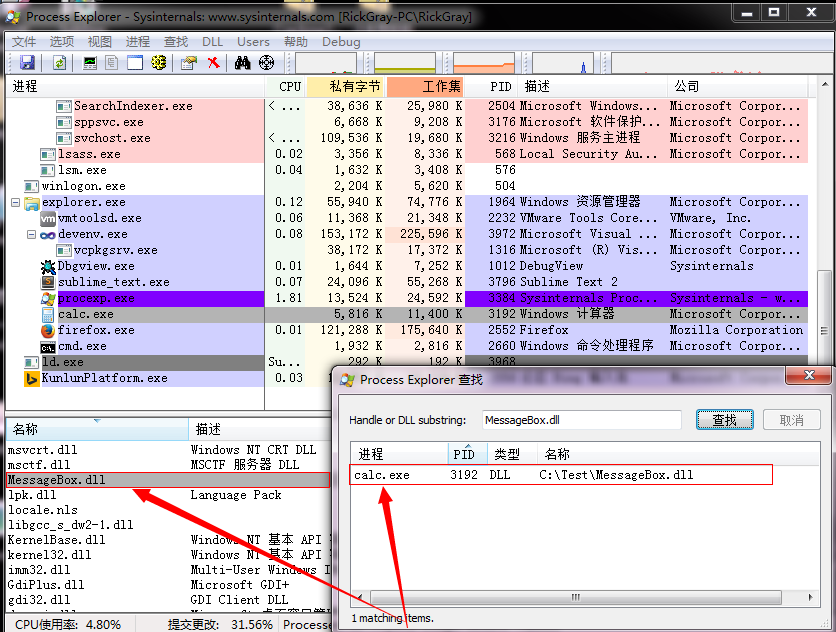
Task: Sort by 类型 column in find dialog
Action: (512, 454)
